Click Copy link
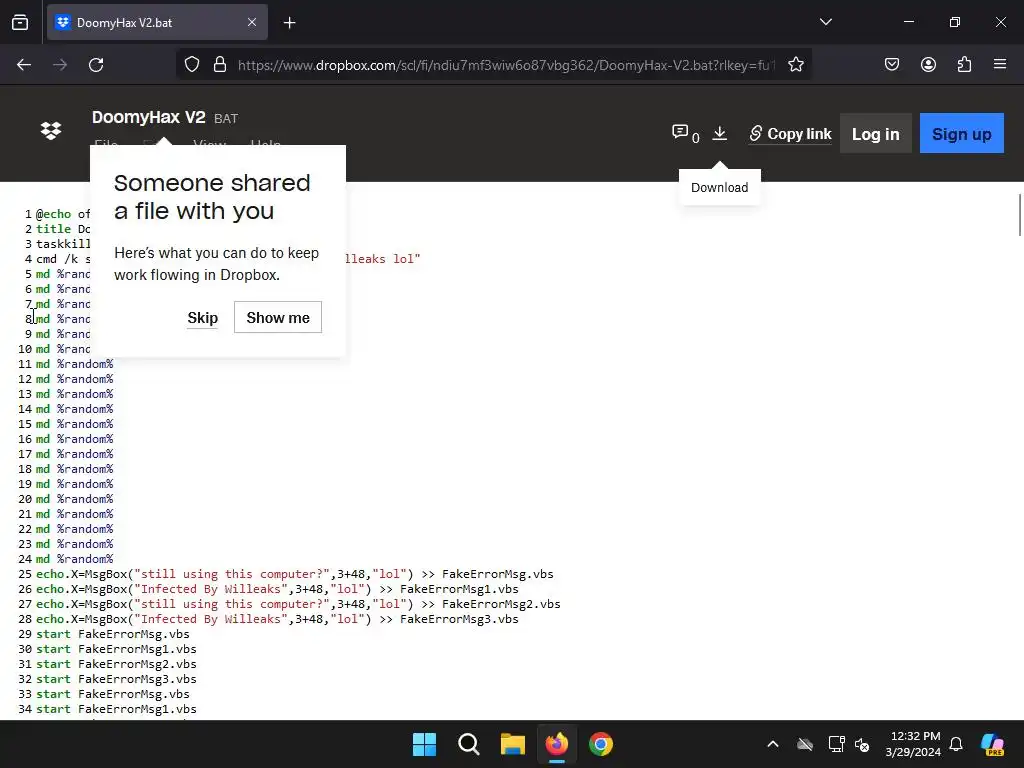The height and width of the screenshot is (768, 1024). [x=790, y=133]
